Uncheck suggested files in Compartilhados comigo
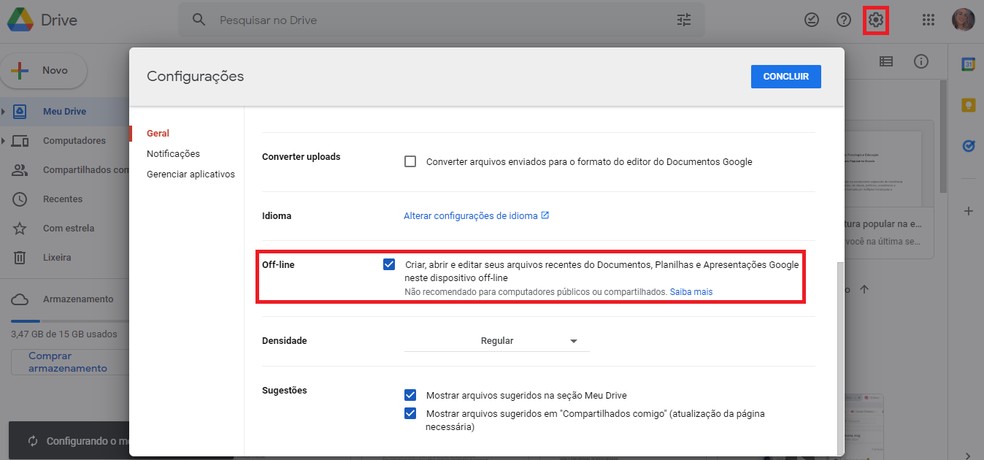Image resolution: width=984 pixels, height=460 pixels. (x=410, y=414)
